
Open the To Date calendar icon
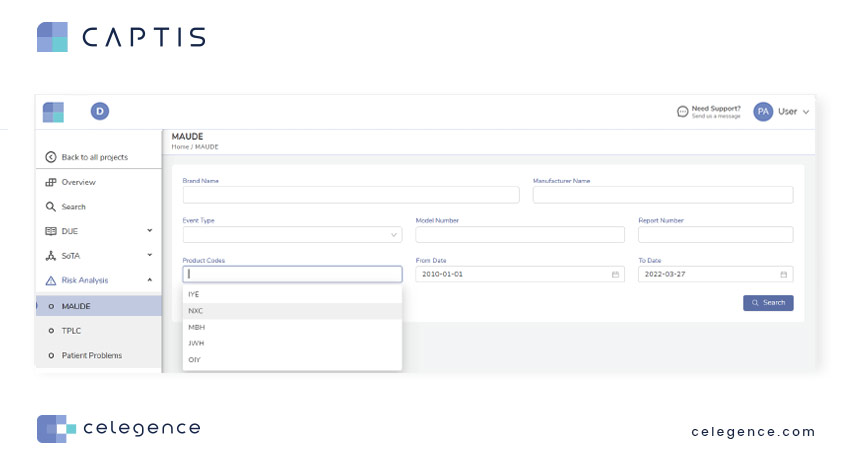[784, 274]
